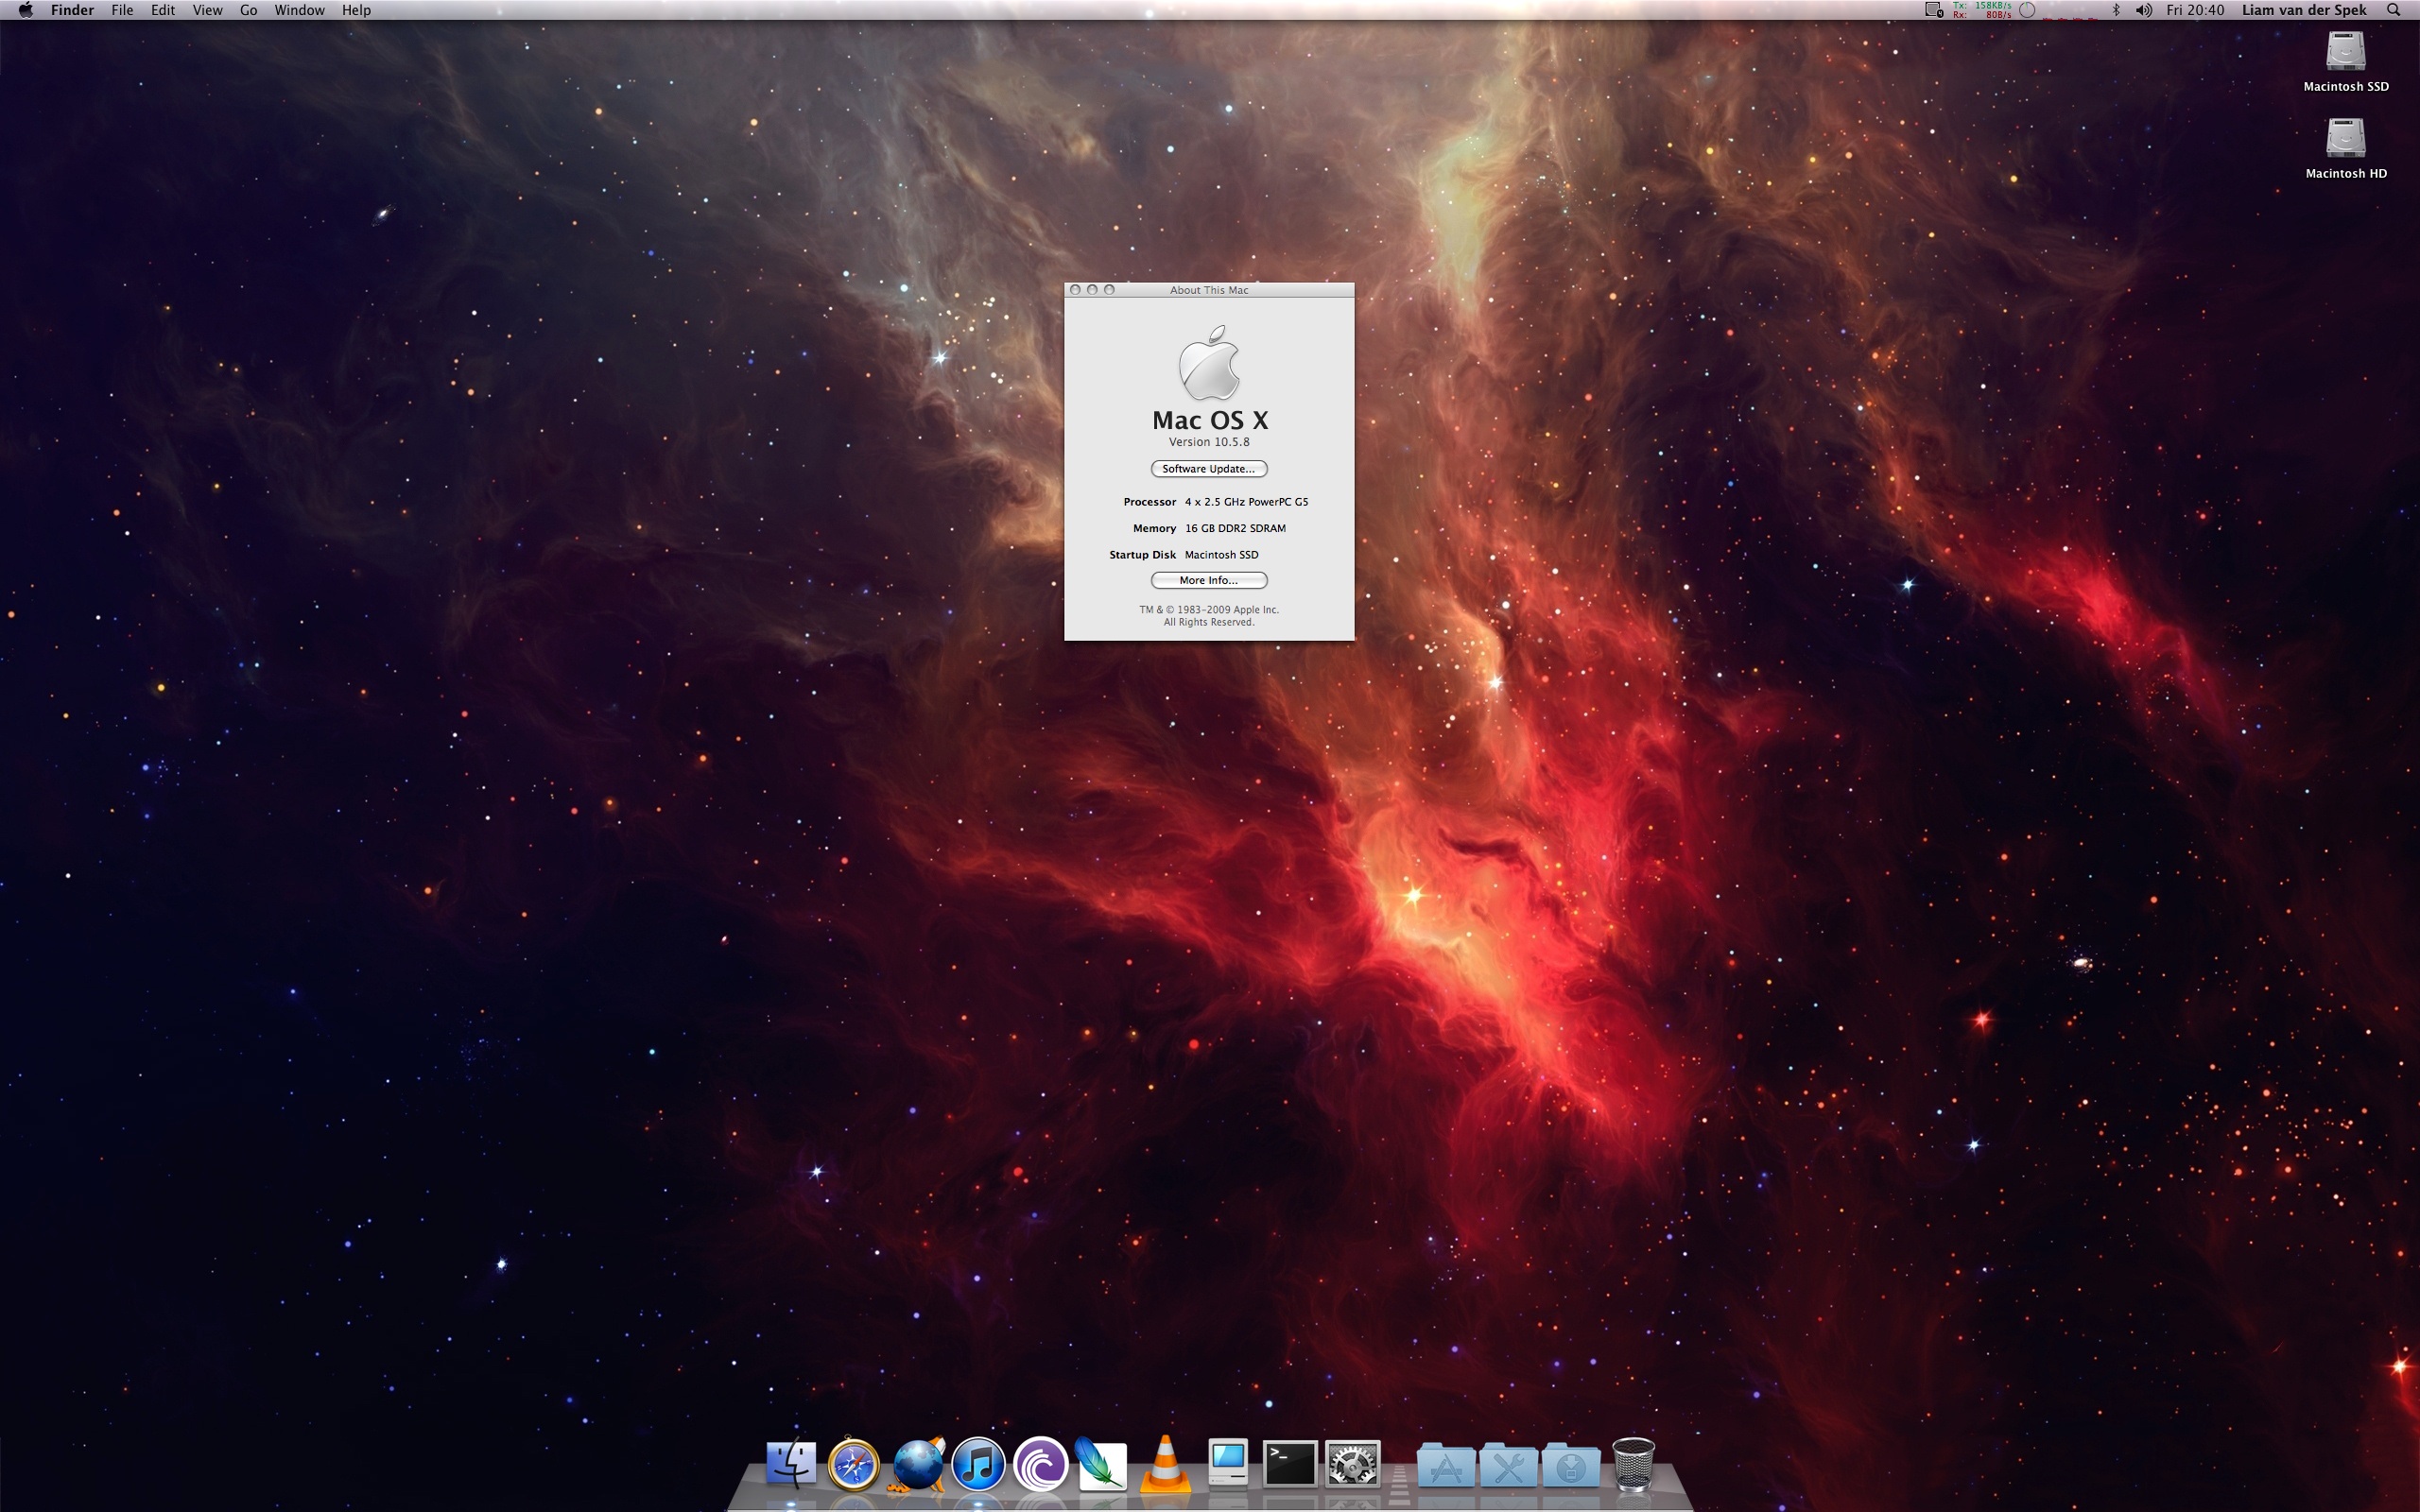2420x1512 pixels.
Task: Select the Macintosh HD desktop drive
Action: click(2345, 140)
